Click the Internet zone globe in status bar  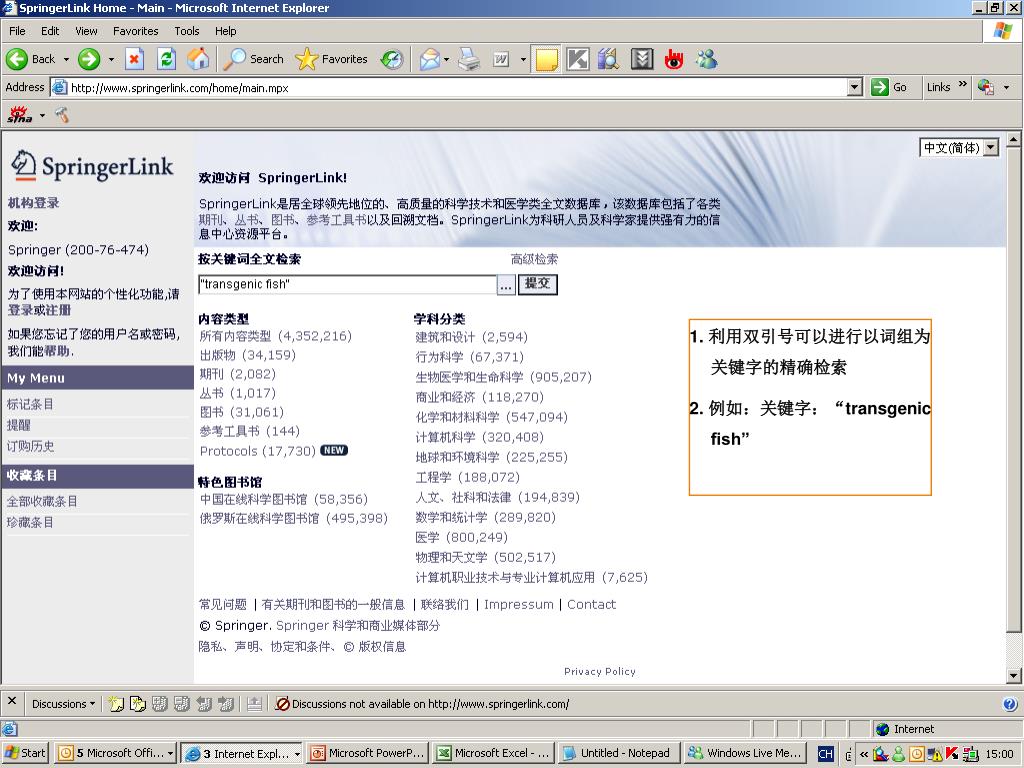pos(882,729)
